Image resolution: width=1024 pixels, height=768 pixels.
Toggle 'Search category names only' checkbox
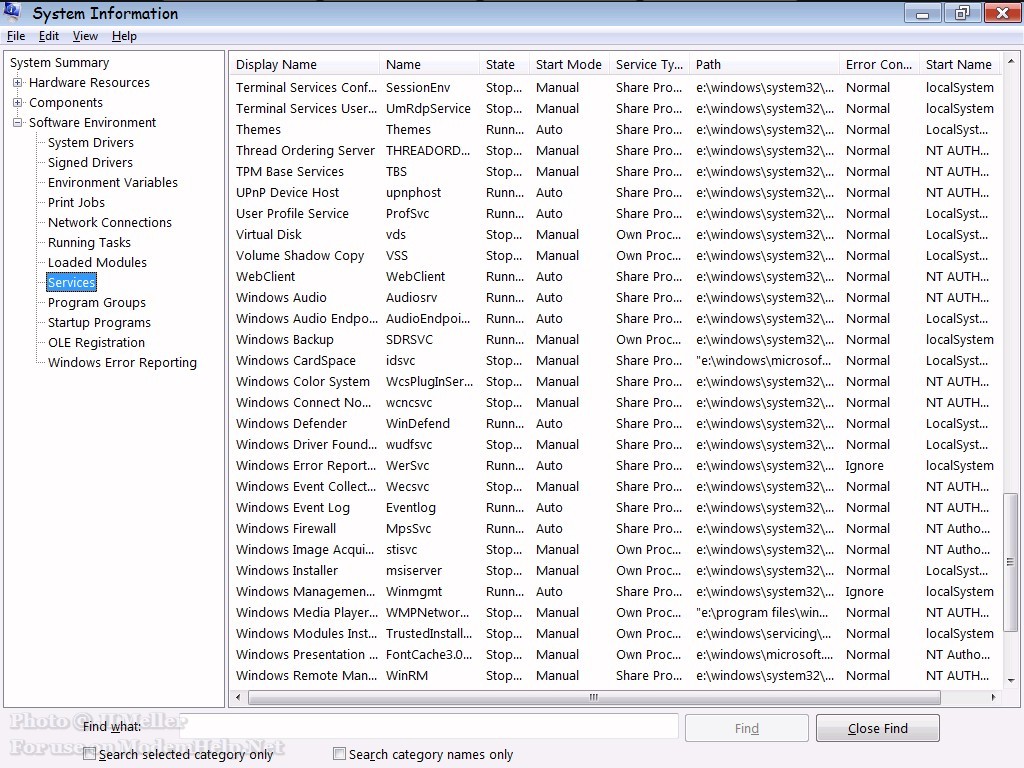pyautogui.click(x=339, y=754)
